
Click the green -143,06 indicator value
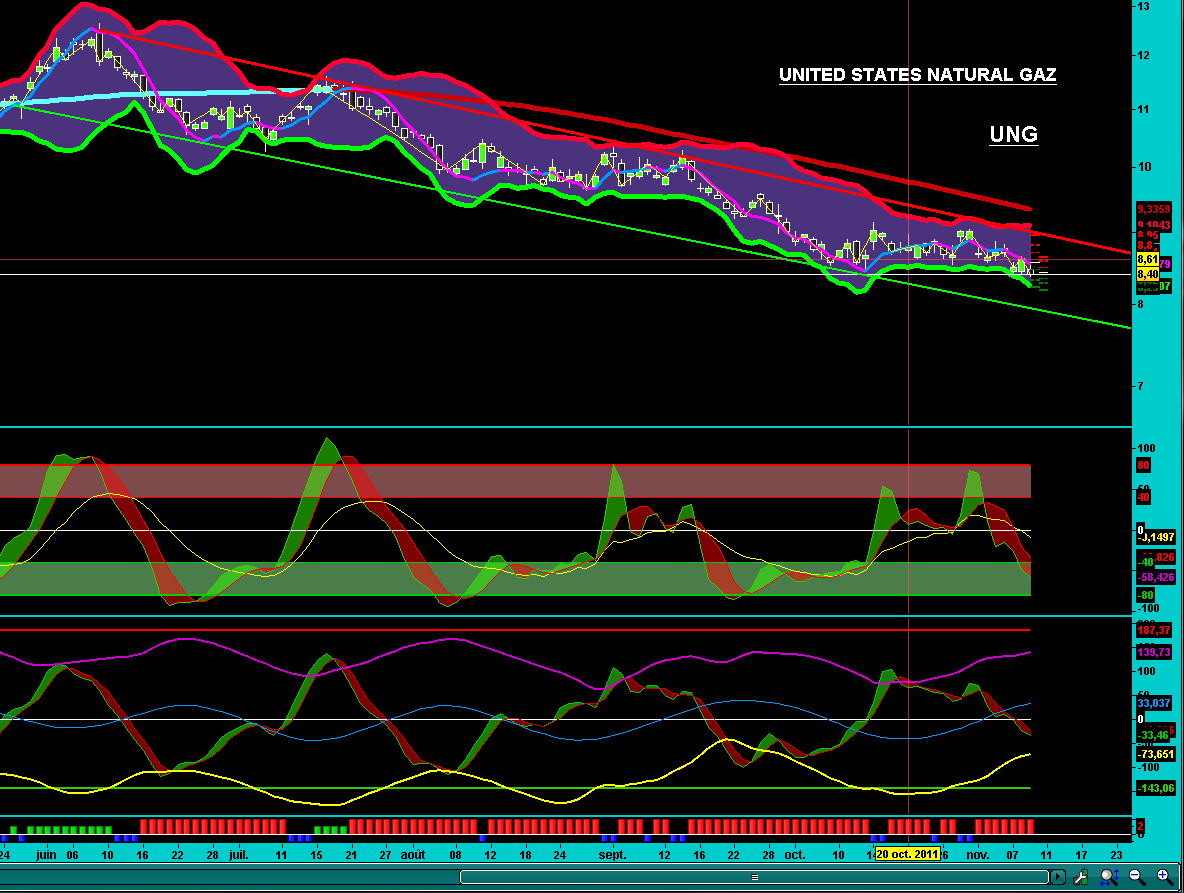(1156, 788)
